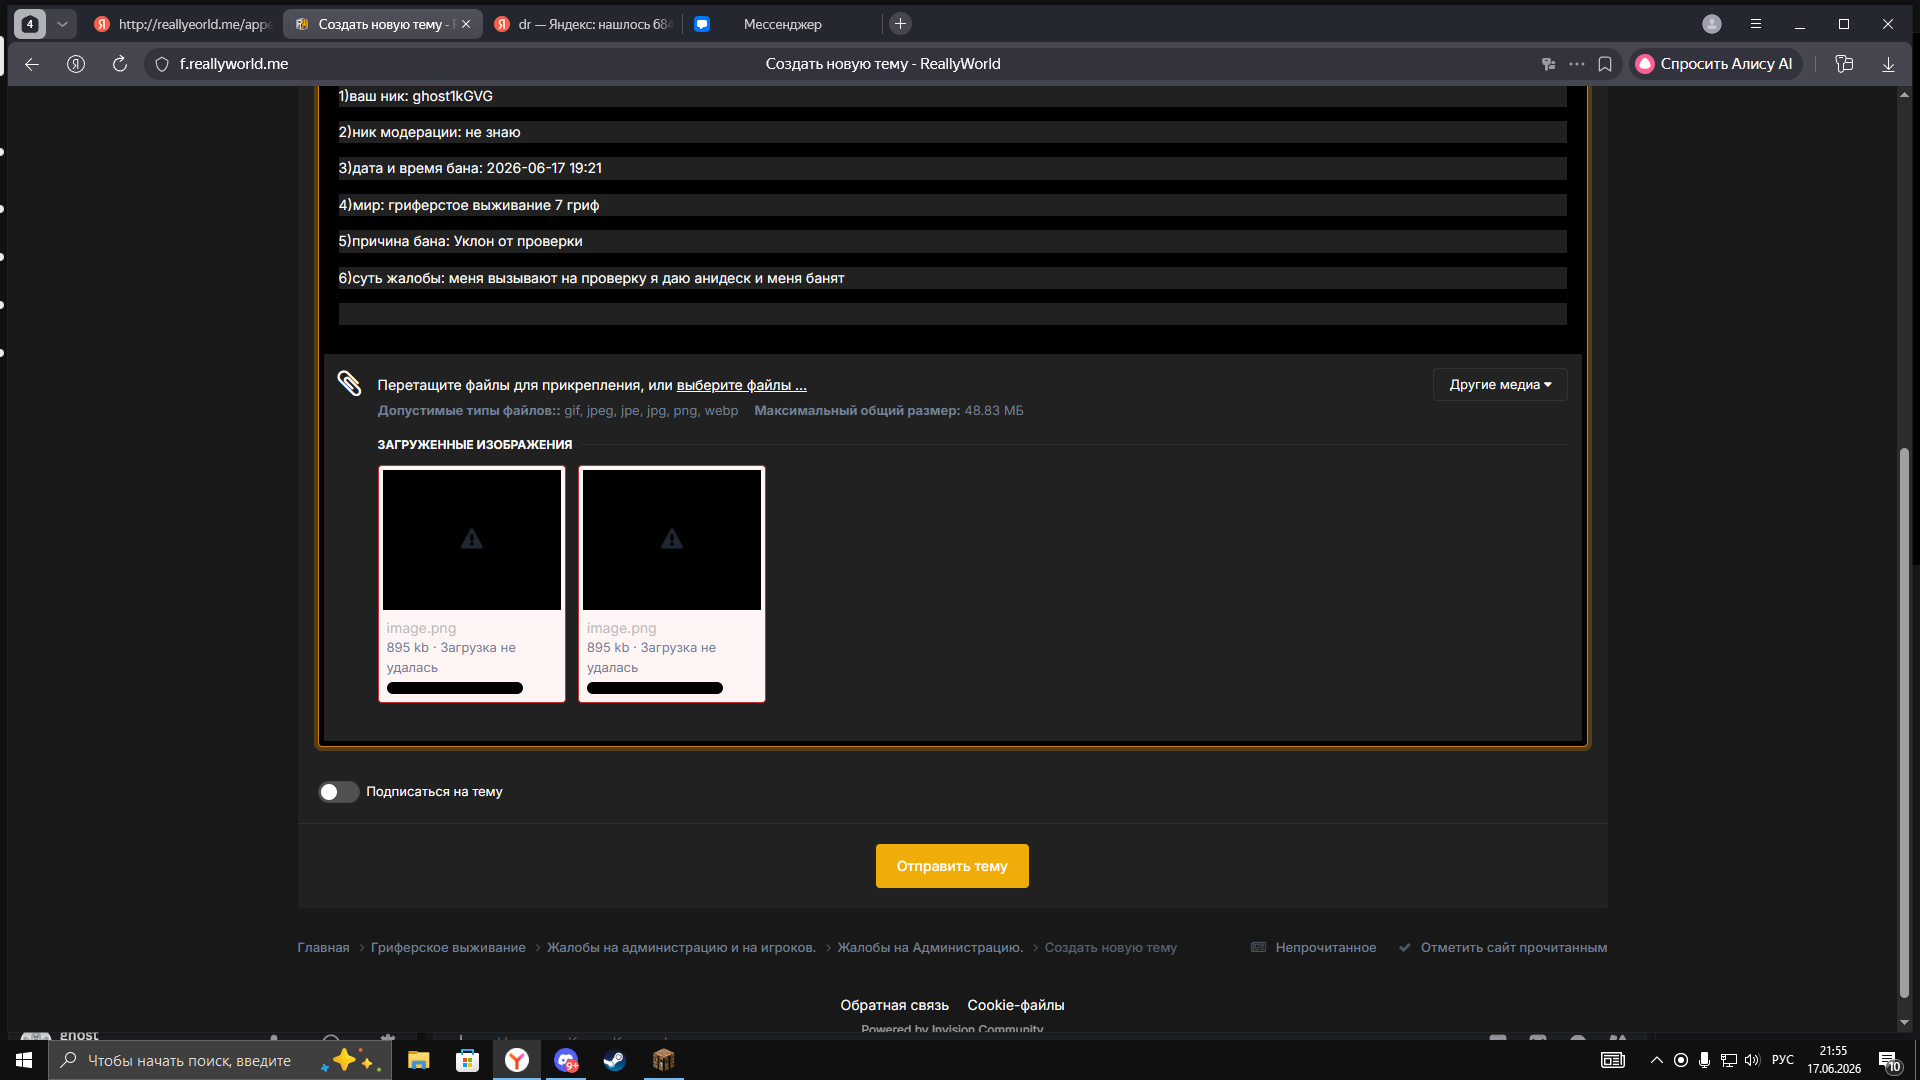The image size is (1920, 1080).
Task: Open 'Cookie-файлы' footer link
Action: click(1015, 1005)
